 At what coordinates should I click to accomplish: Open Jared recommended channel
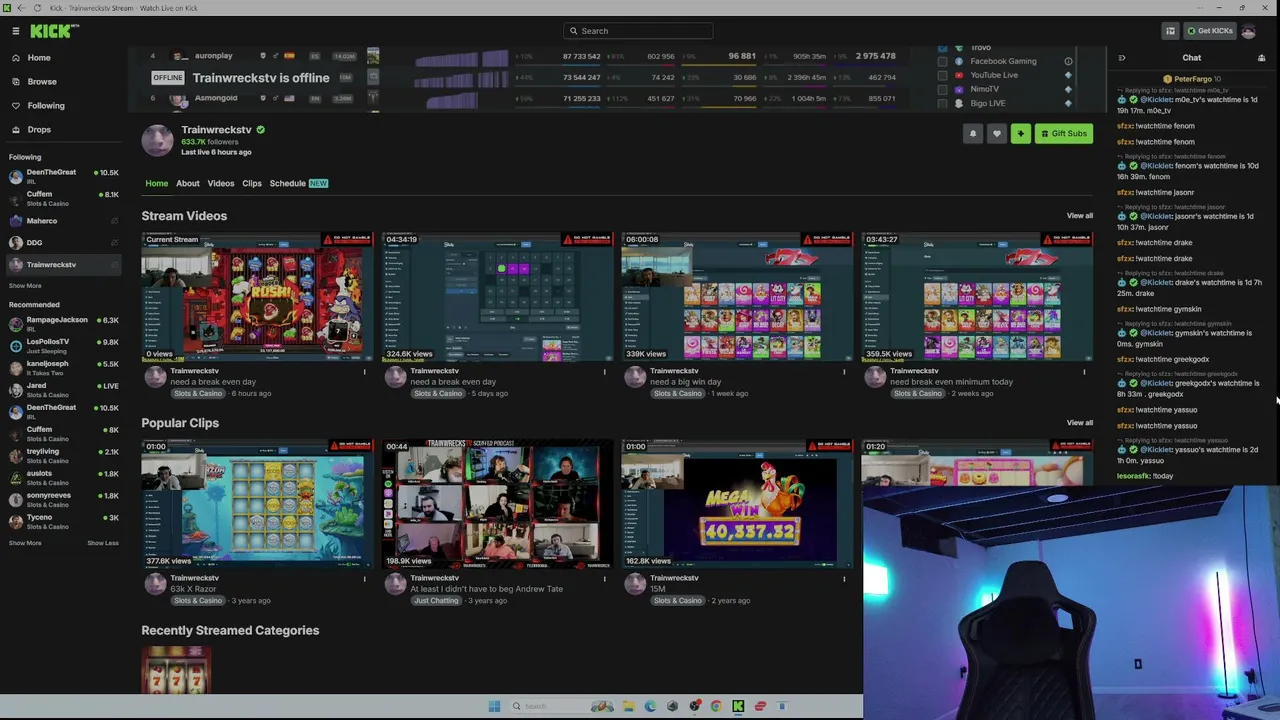63,390
